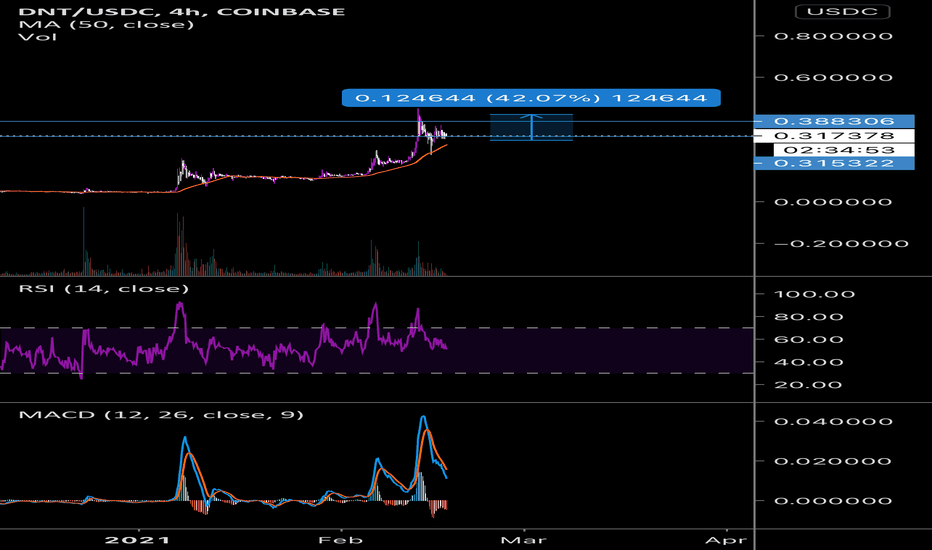Click the MACD (12, 26, close, 9) label
This screenshot has height=550, width=932.
tap(161, 414)
